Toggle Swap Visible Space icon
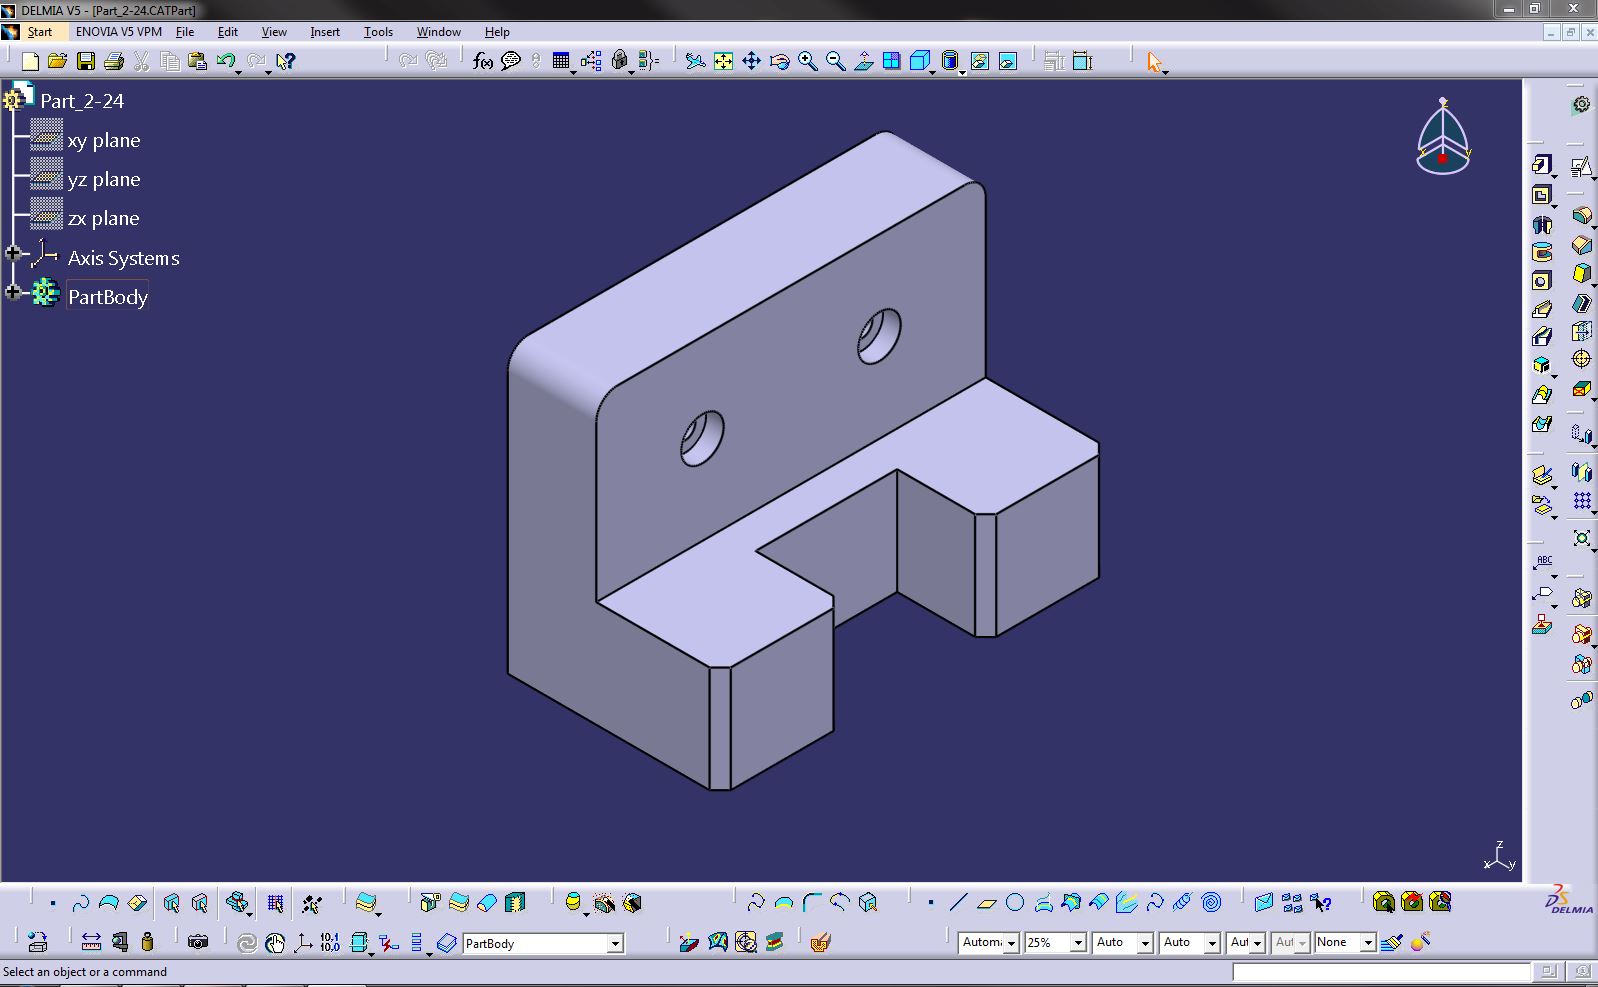 click(1008, 62)
